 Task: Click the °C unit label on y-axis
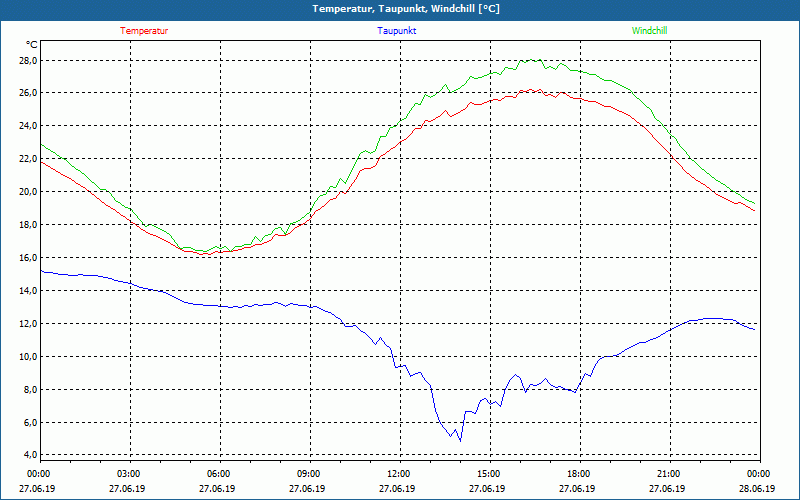pos(32,44)
